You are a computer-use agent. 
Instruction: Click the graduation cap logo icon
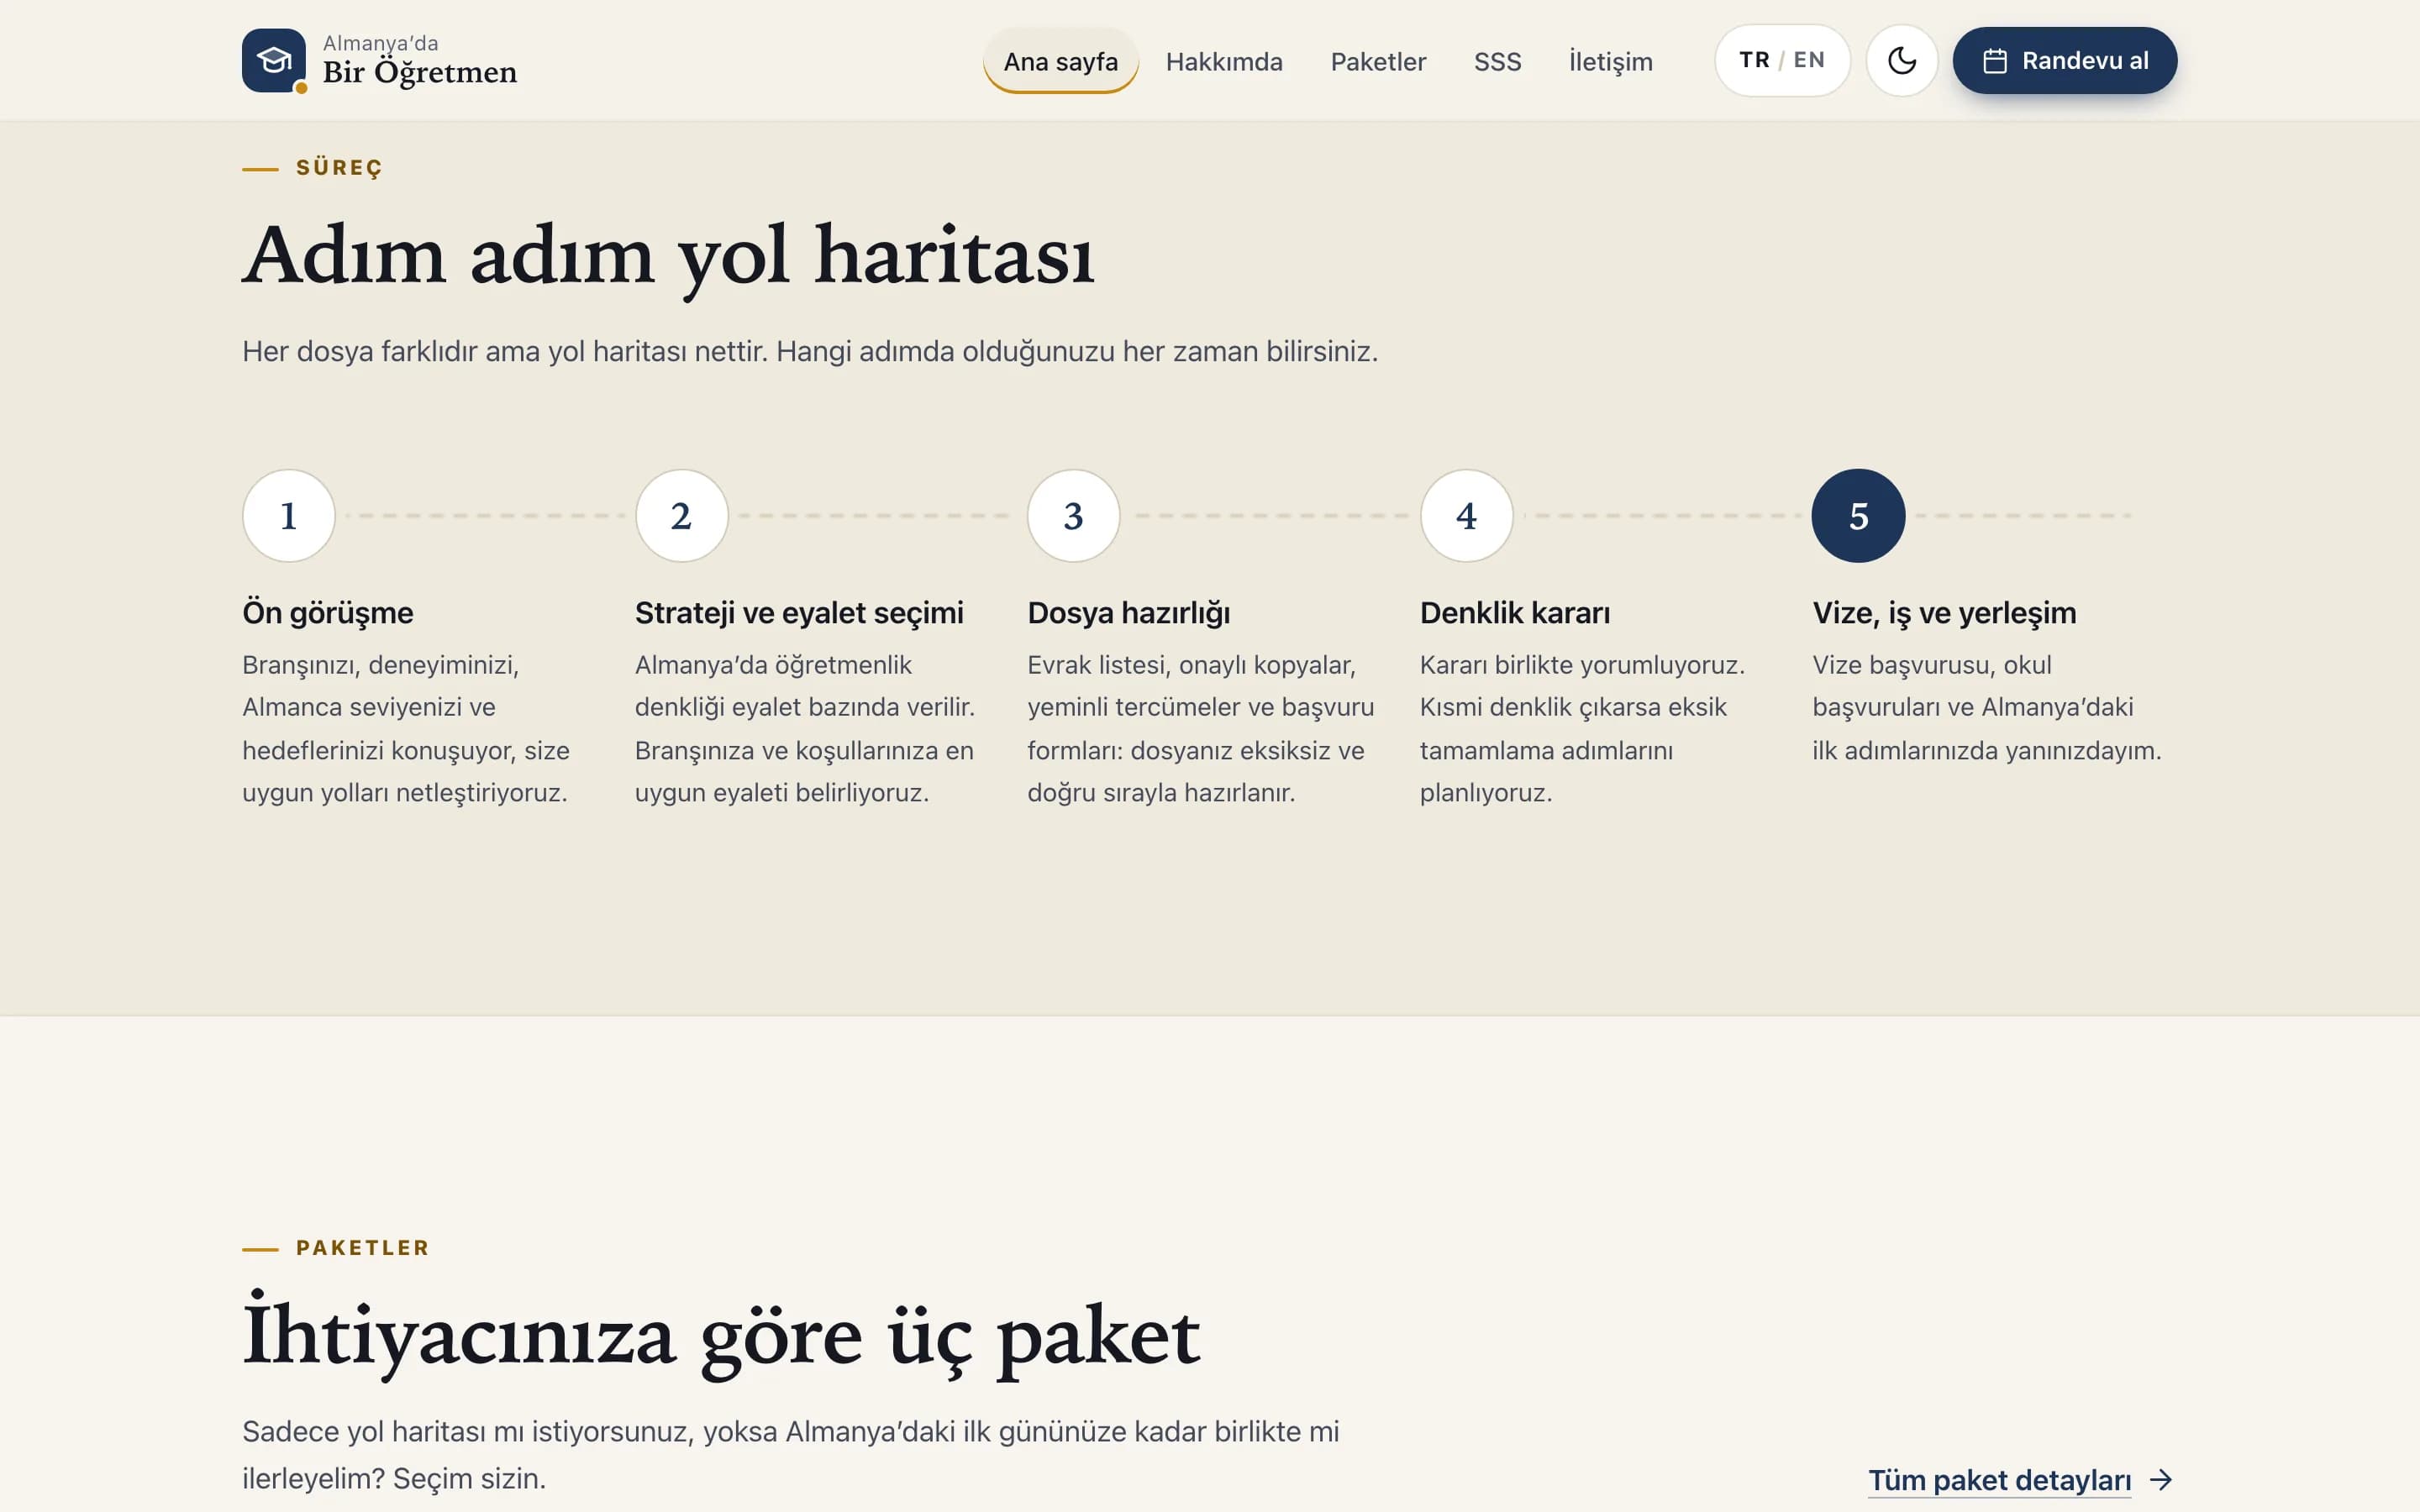(x=274, y=60)
